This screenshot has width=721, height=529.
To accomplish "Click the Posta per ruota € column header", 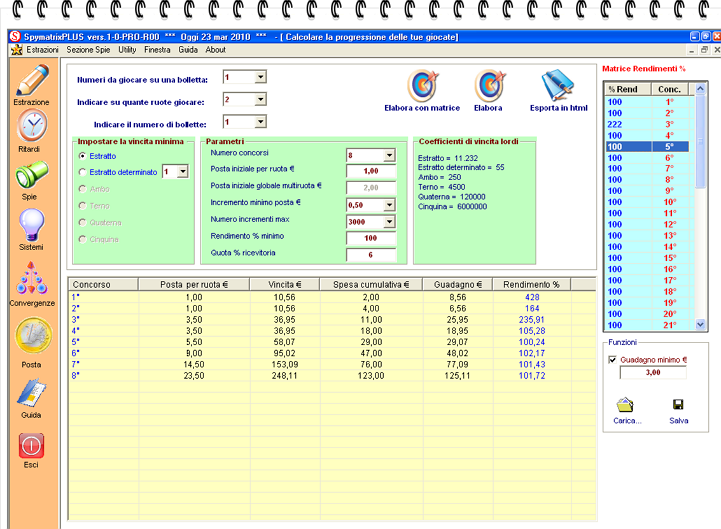I will pyautogui.click(x=194, y=284).
